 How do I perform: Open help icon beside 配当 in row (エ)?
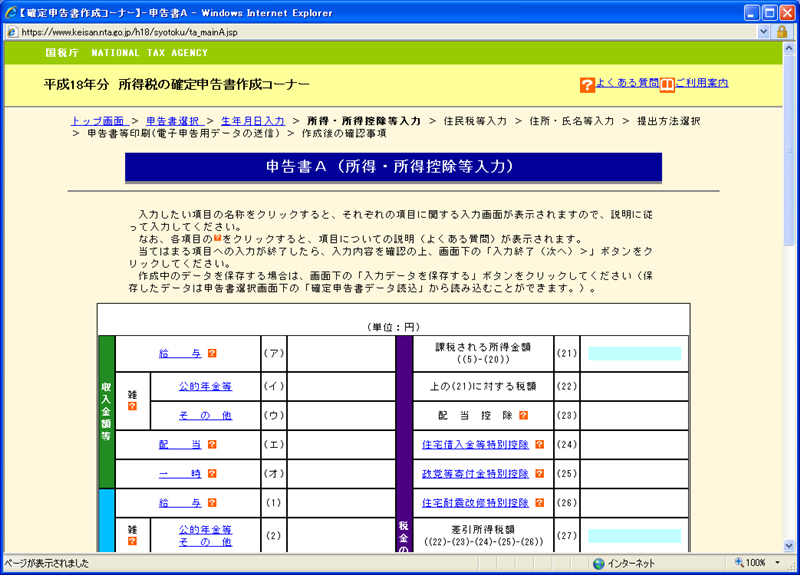click(212, 444)
